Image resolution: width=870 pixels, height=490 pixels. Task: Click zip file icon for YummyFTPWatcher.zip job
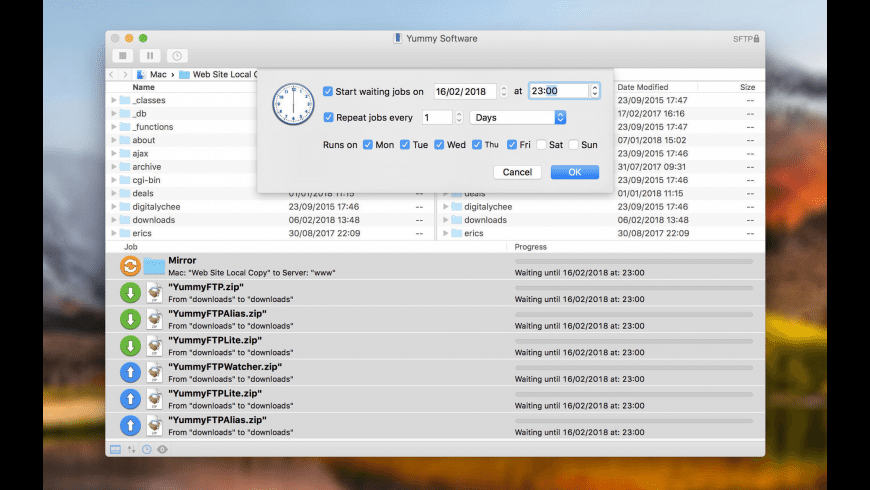154,372
